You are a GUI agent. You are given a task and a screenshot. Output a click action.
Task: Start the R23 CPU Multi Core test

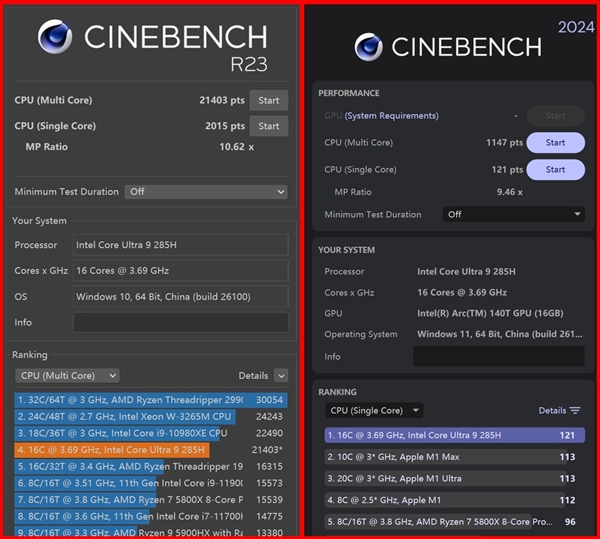pos(268,100)
